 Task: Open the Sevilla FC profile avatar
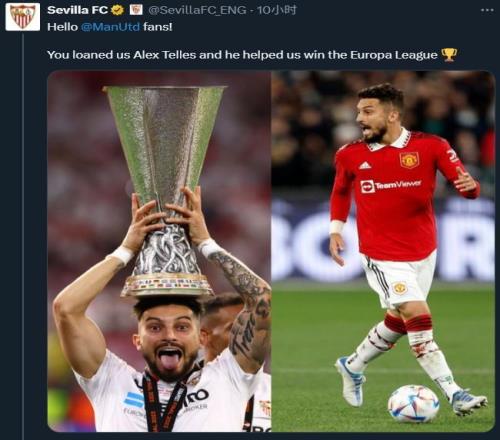[x=23, y=17]
